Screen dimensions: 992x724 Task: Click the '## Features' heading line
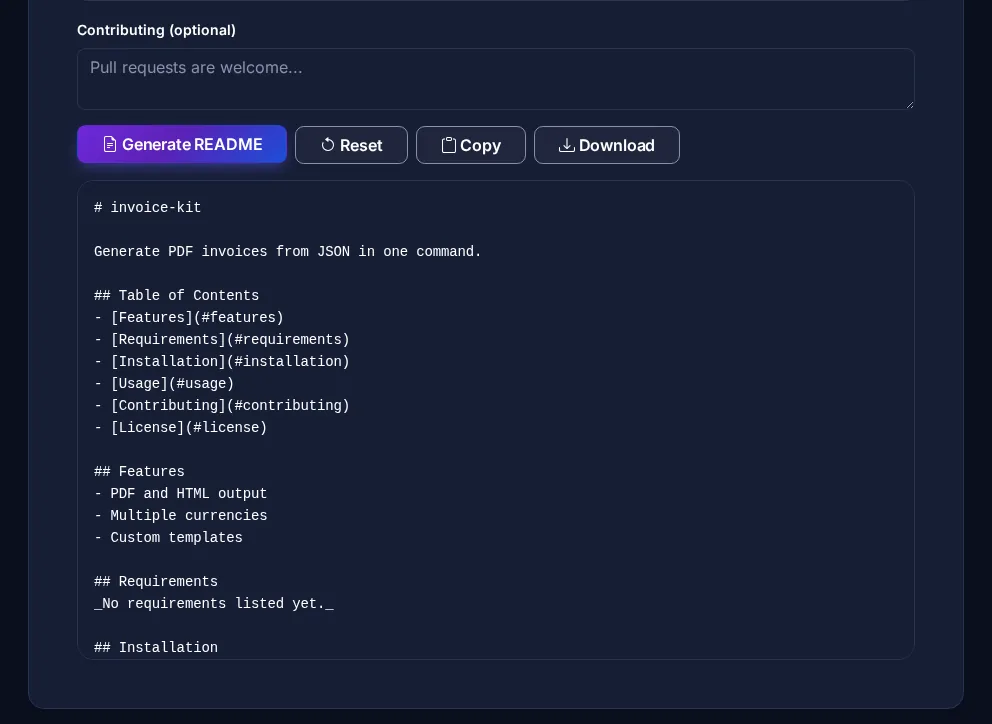click(139, 471)
